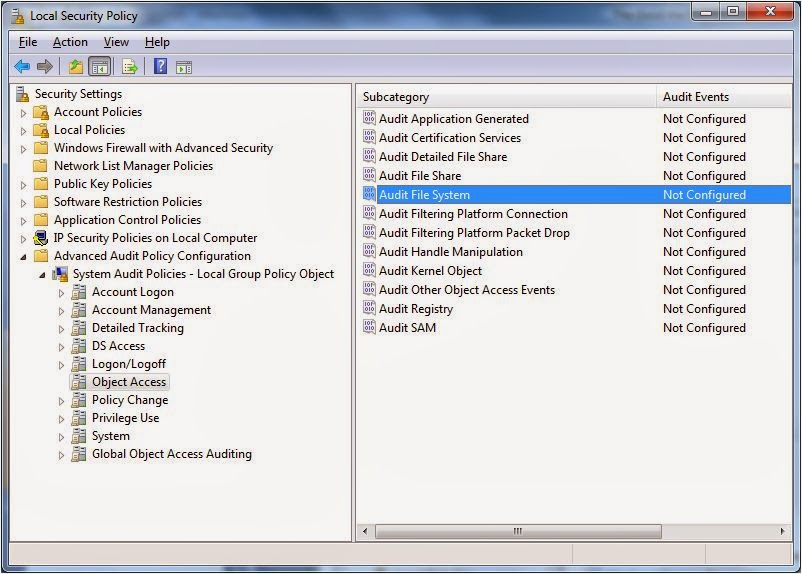Expand the Software Restriction Policies node
Screen dimensions: 802x574
(x=23, y=203)
